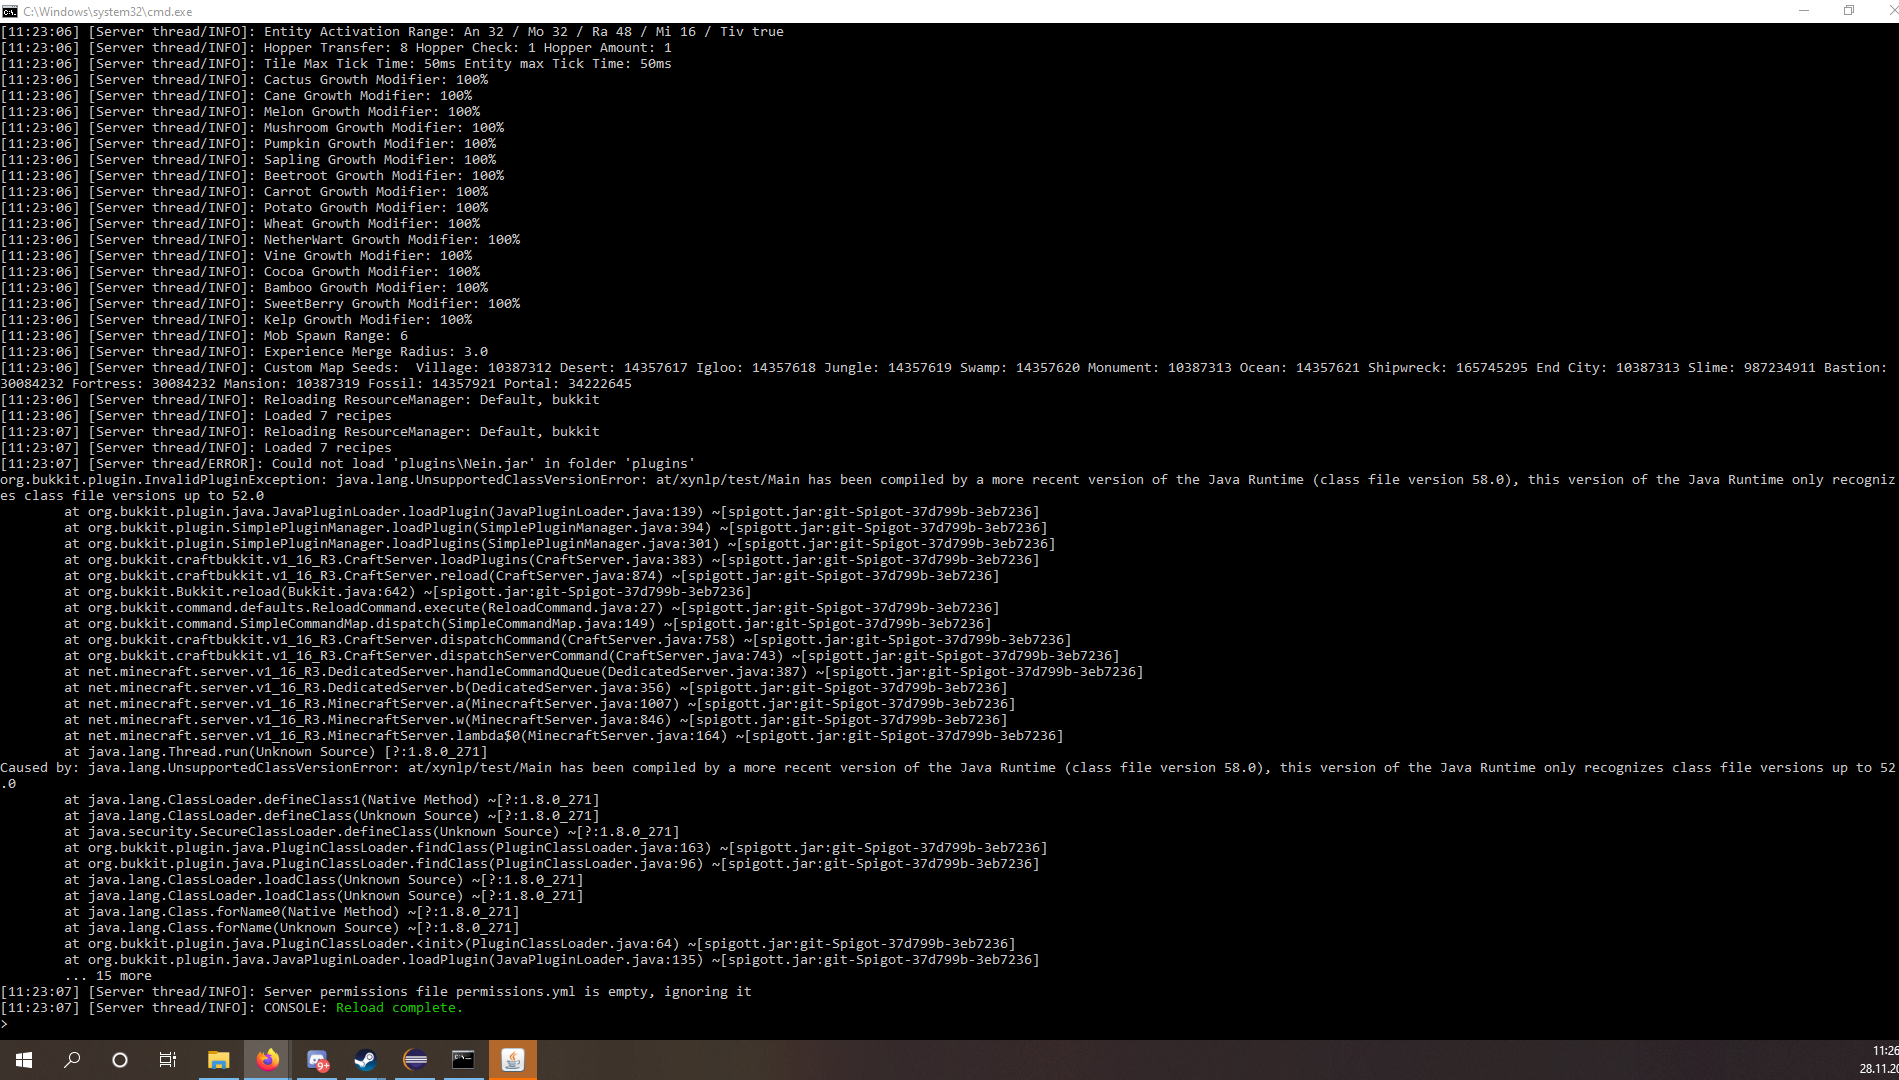The width and height of the screenshot is (1899, 1080).
Task: Click the 'NetherWart Growth Modifier: 100%' line
Action: pos(260,240)
